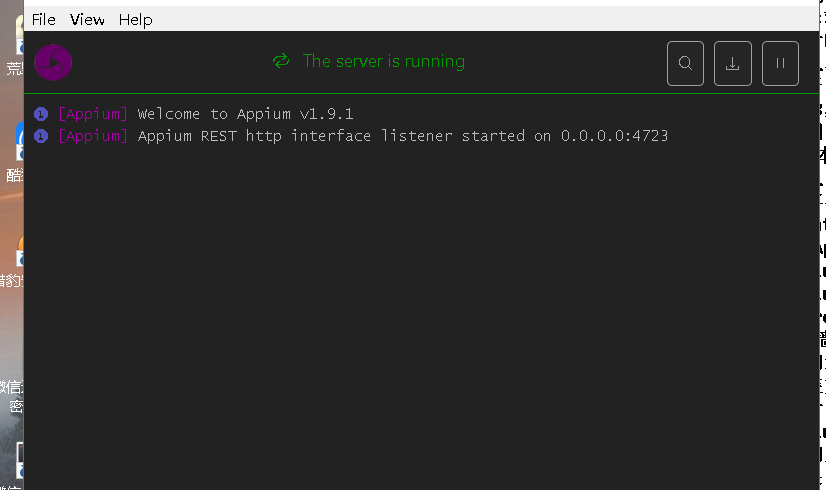Click the [Appium] tag on the REST line

pyautogui.click(x=93, y=136)
